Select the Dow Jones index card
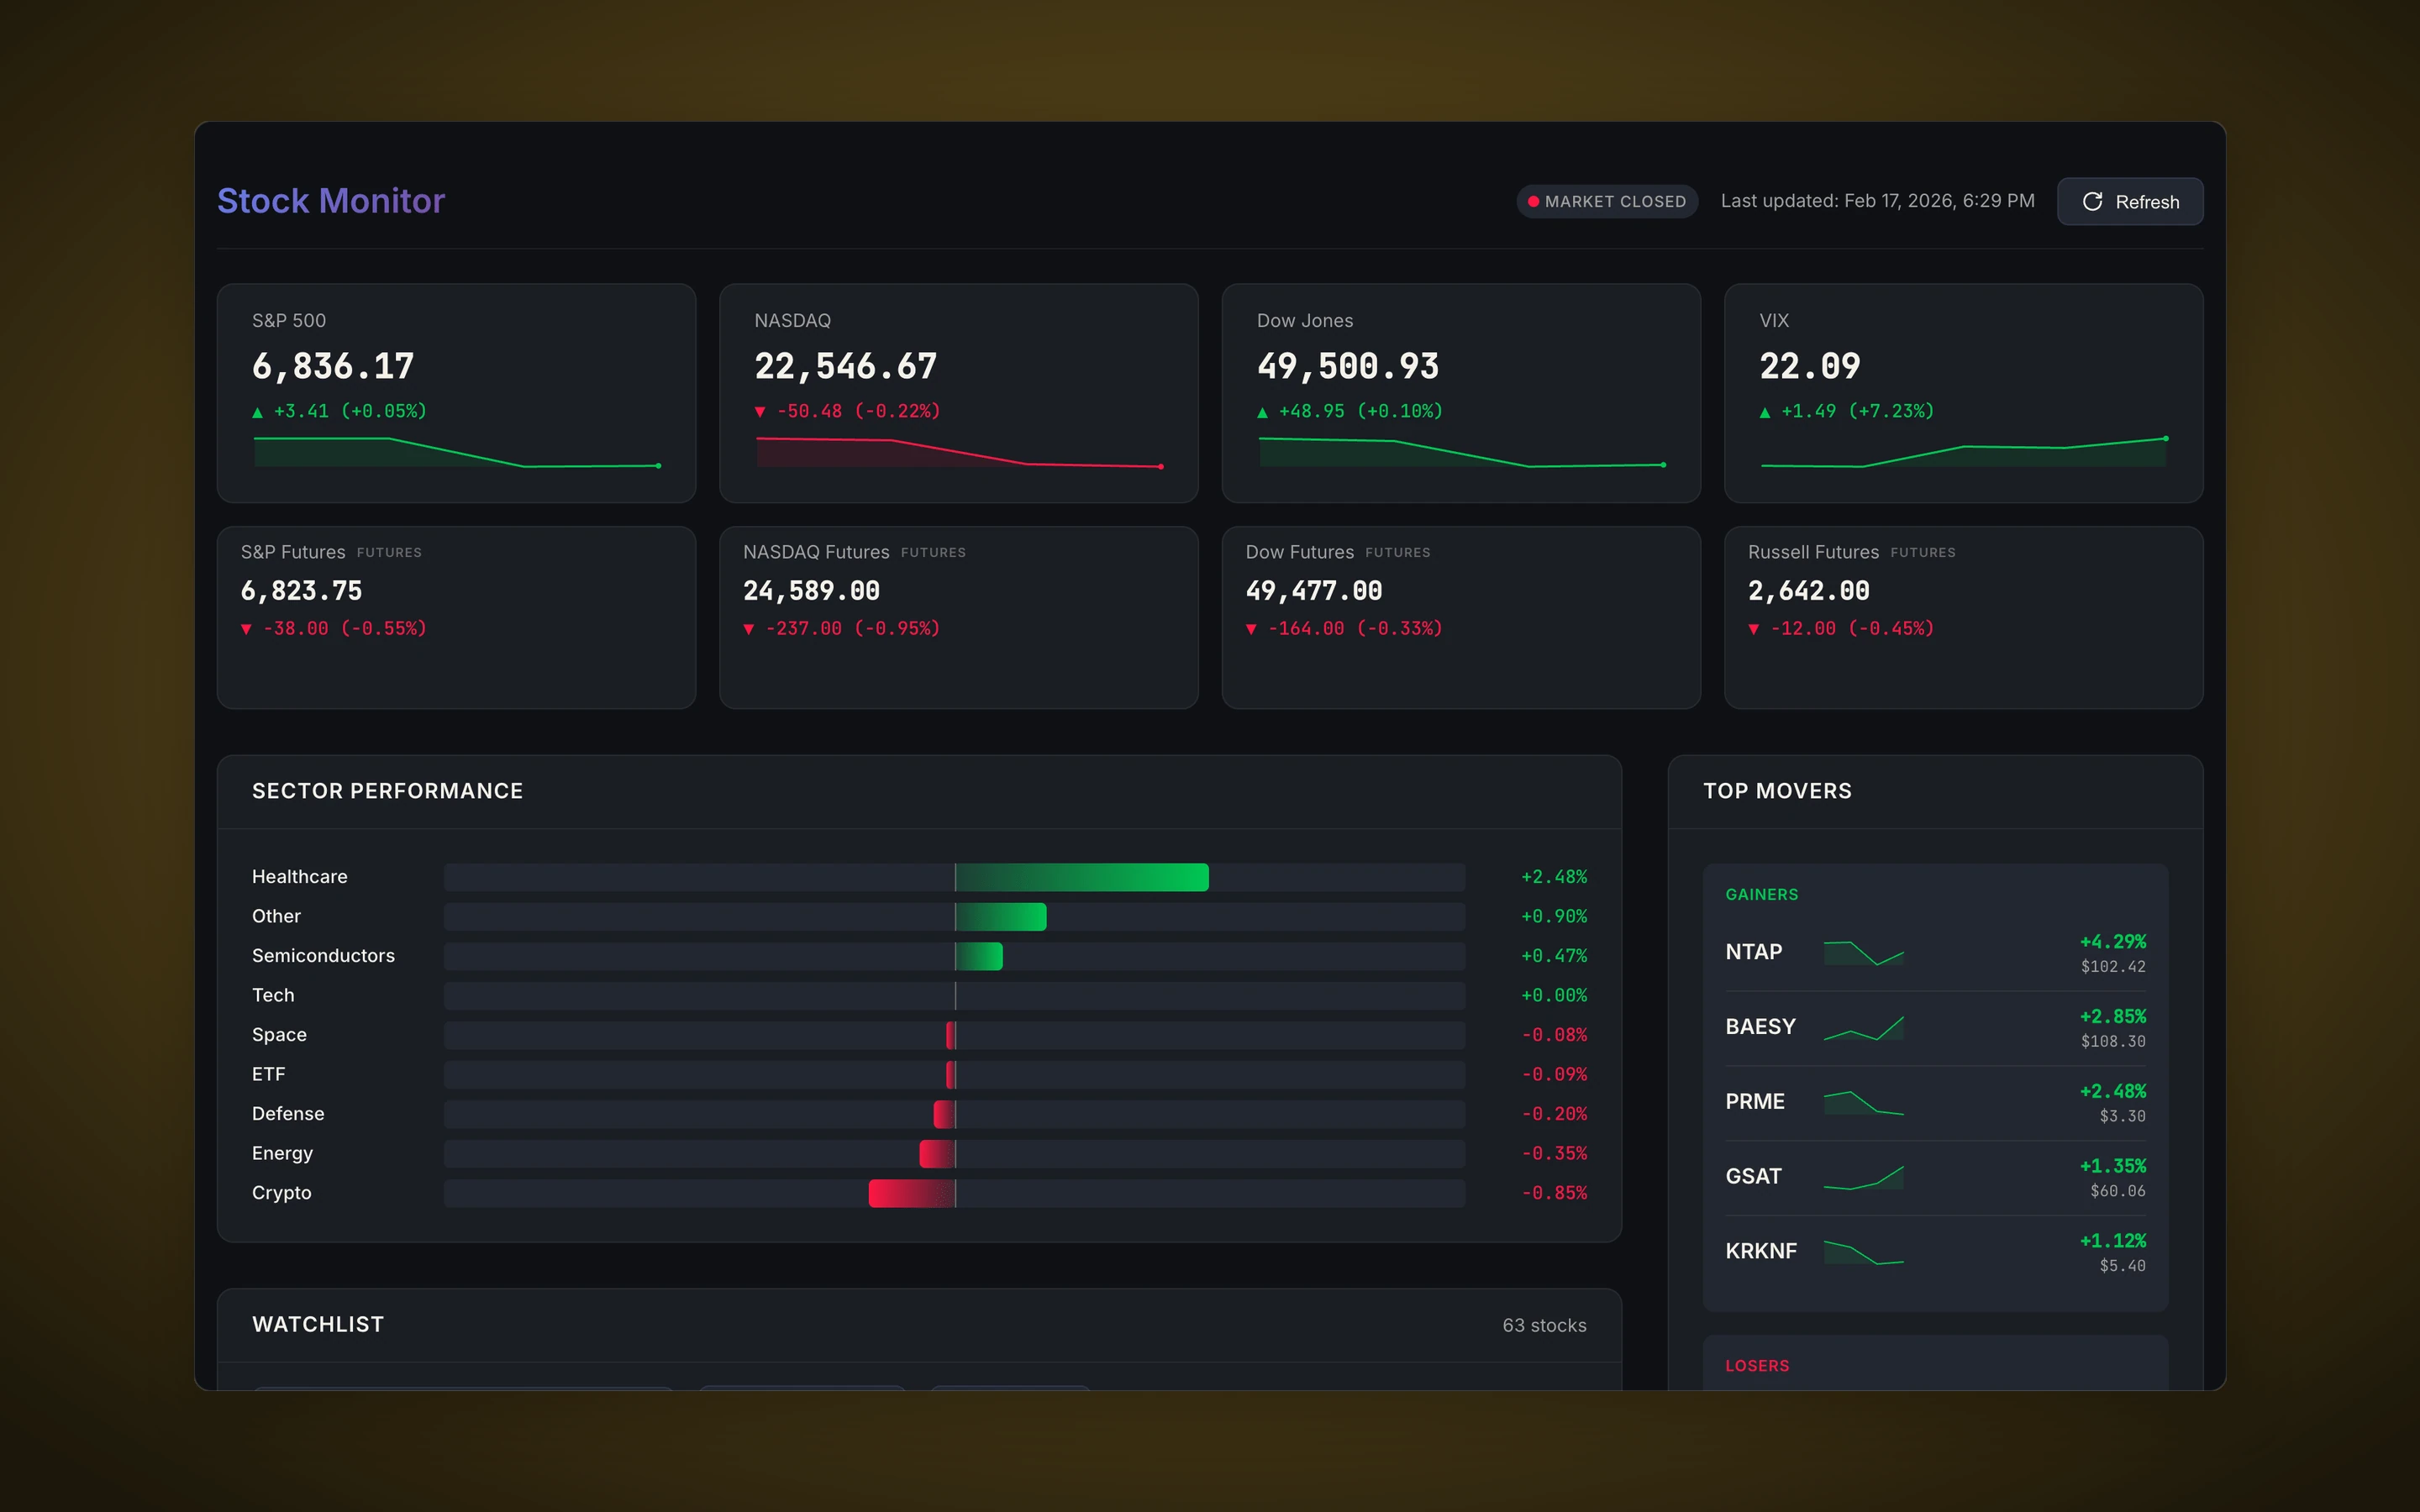Viewport: 2420px width, 1512px height. point(1460,393)
